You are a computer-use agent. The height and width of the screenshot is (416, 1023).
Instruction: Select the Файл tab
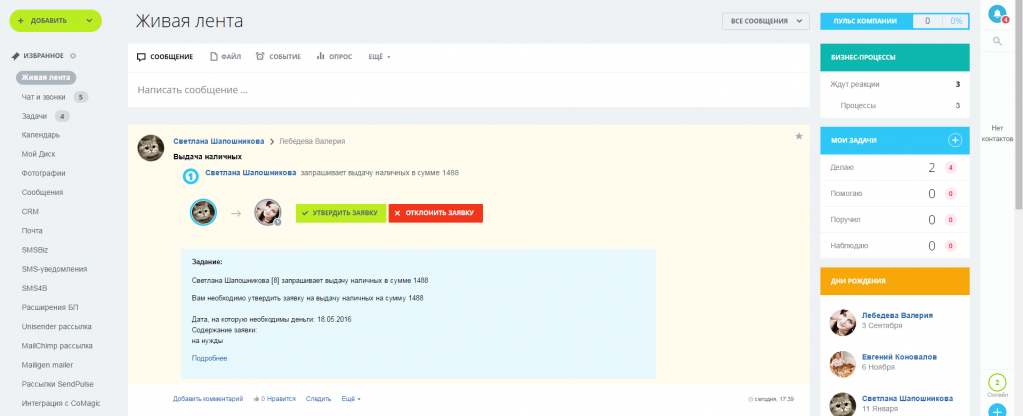(x=225, y=57)
